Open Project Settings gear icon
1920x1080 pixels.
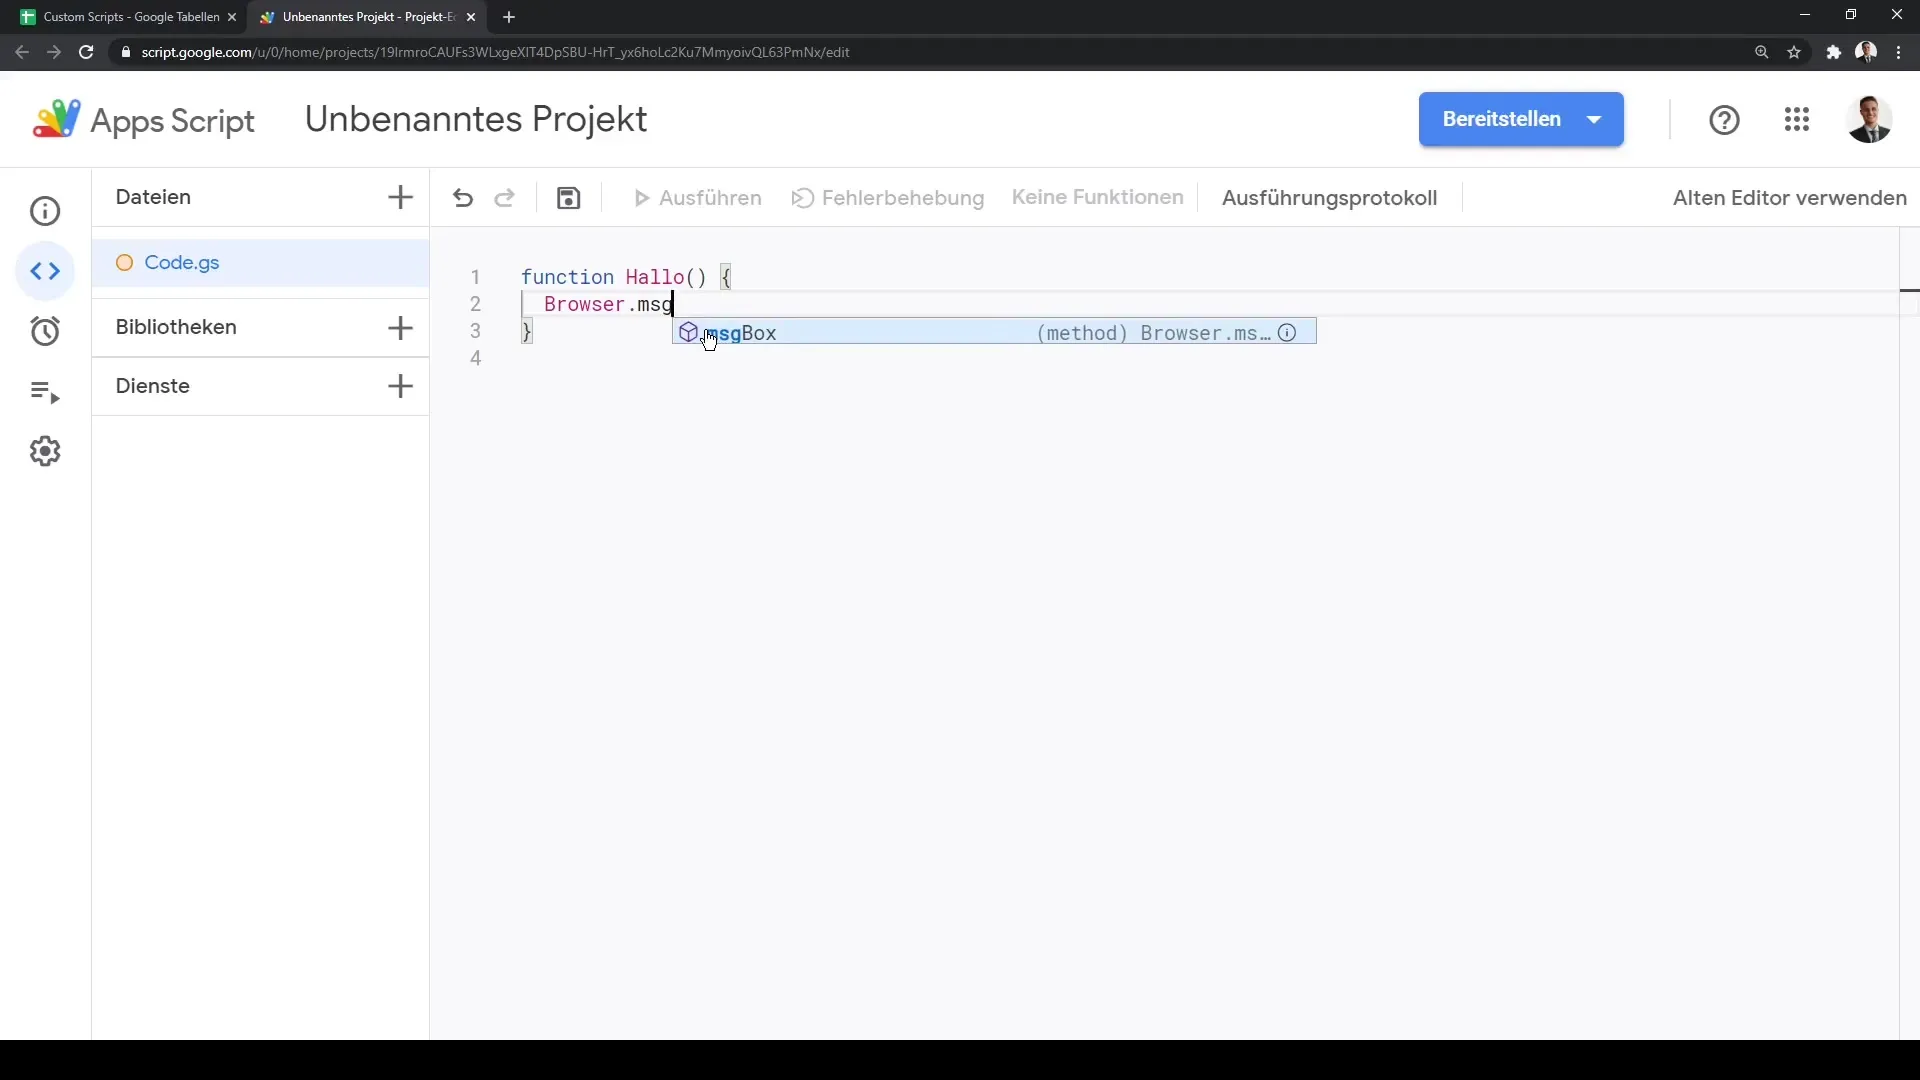tap(45, 451)
